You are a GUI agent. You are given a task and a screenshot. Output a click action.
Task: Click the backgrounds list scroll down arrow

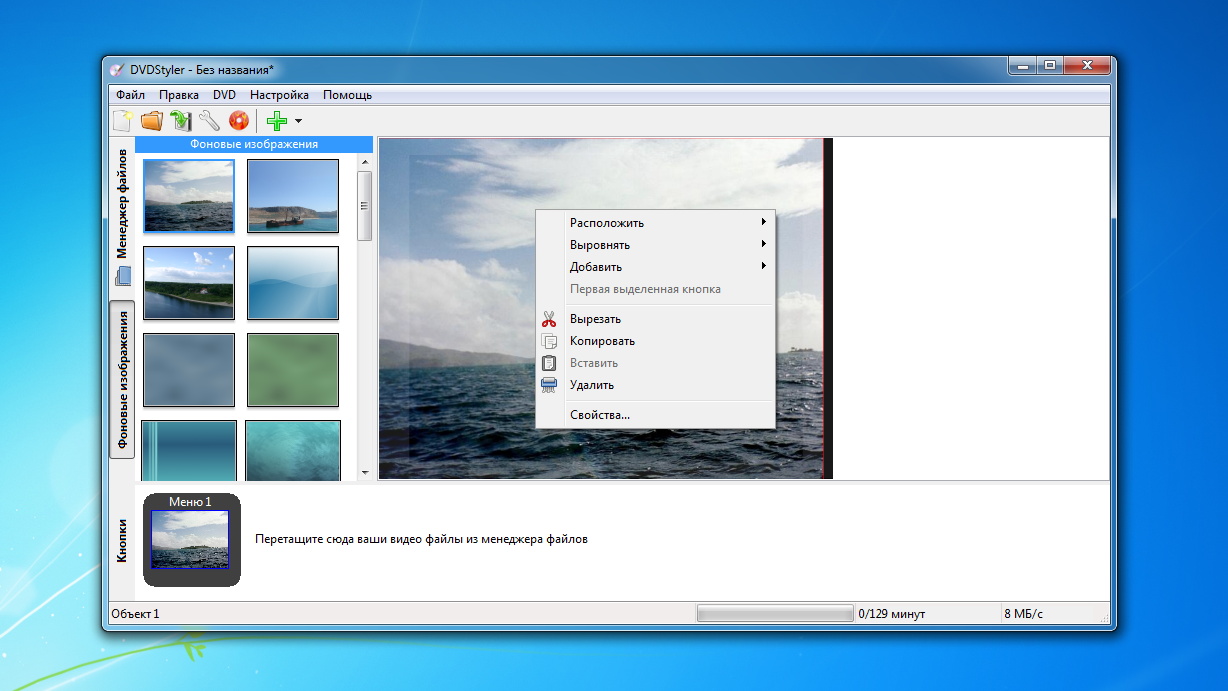(x=364, y=472)
